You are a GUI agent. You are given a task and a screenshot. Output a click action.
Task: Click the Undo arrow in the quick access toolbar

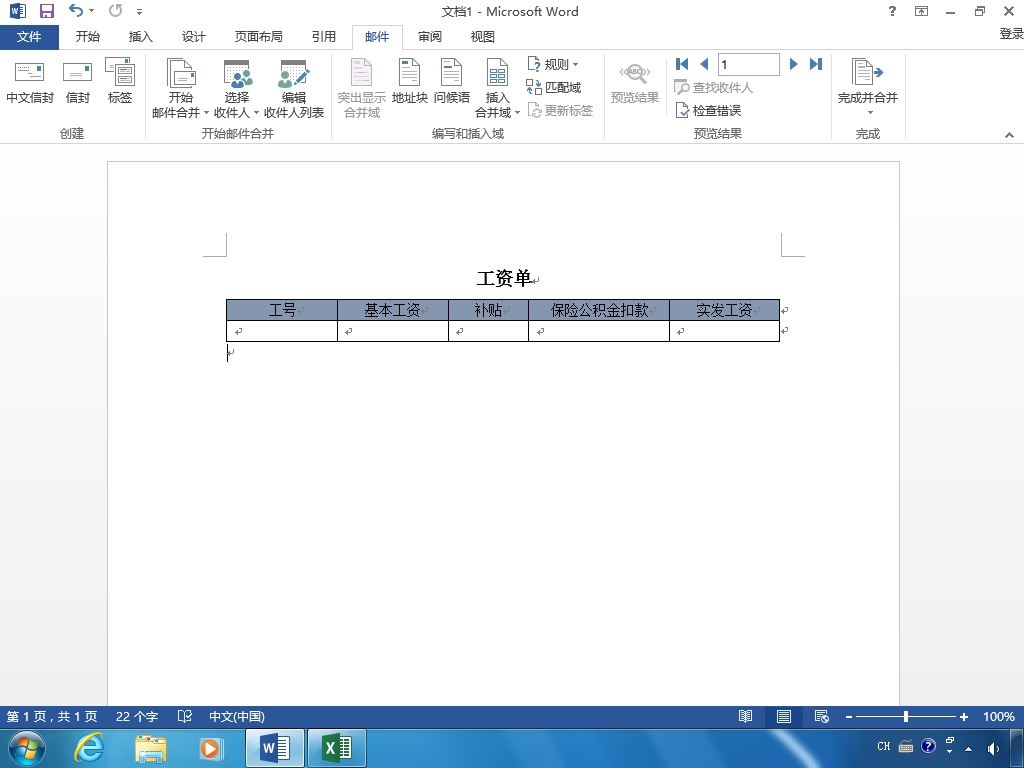click(x=76, y=10)
